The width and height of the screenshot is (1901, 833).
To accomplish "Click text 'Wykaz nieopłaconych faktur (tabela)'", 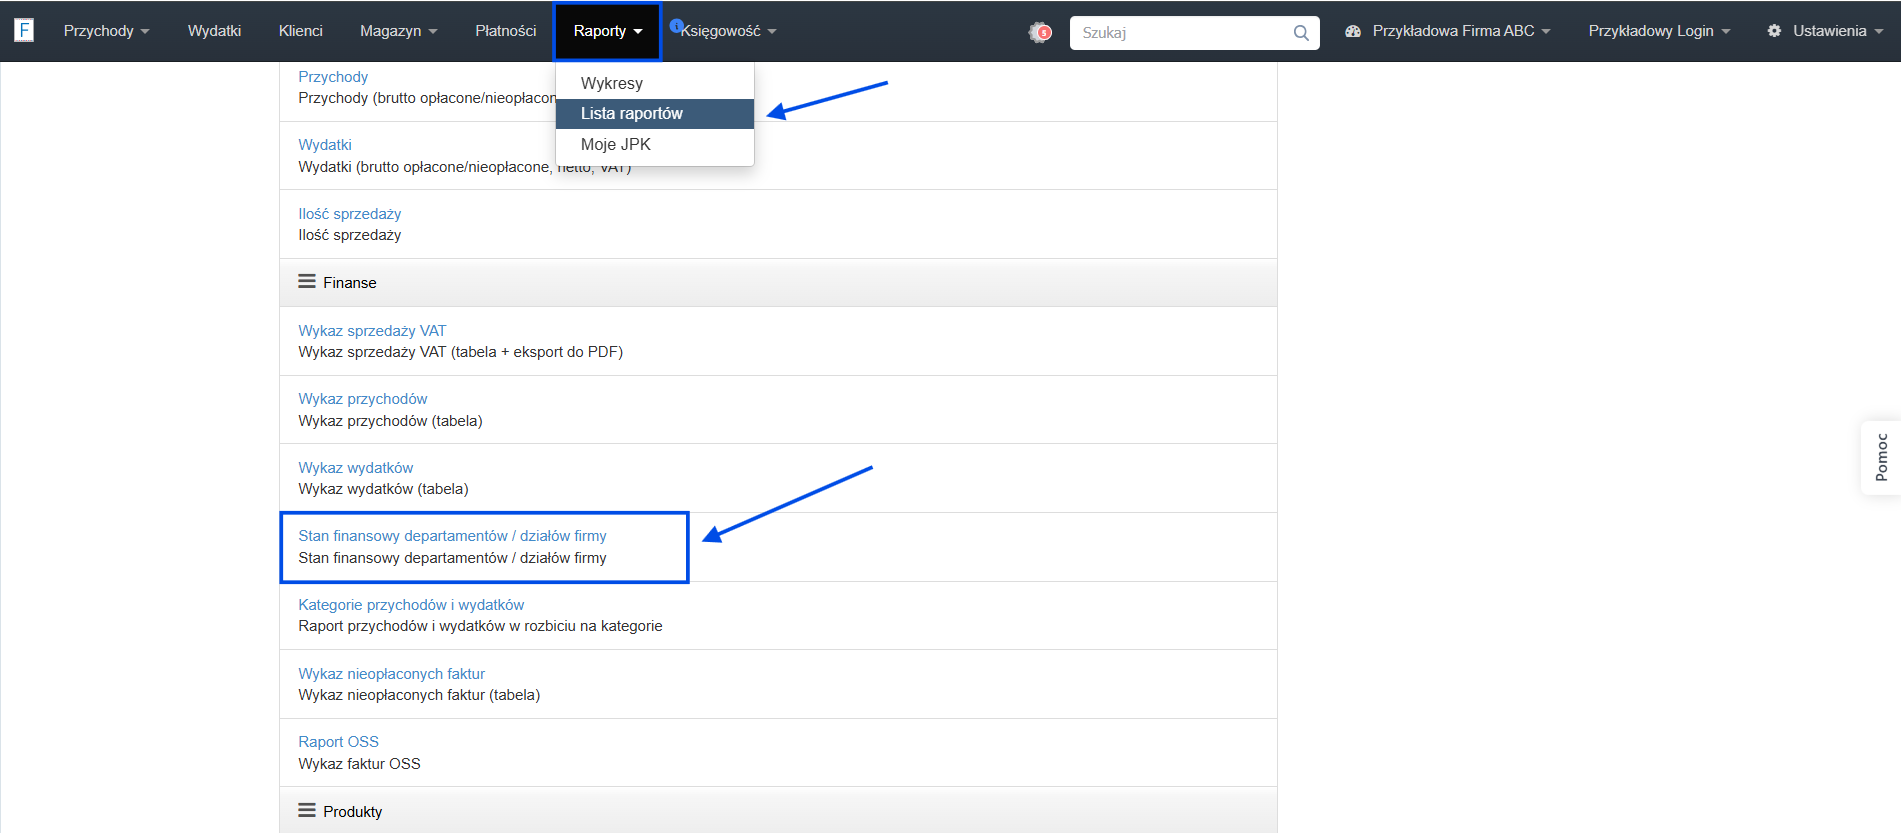I will [419, 695].
